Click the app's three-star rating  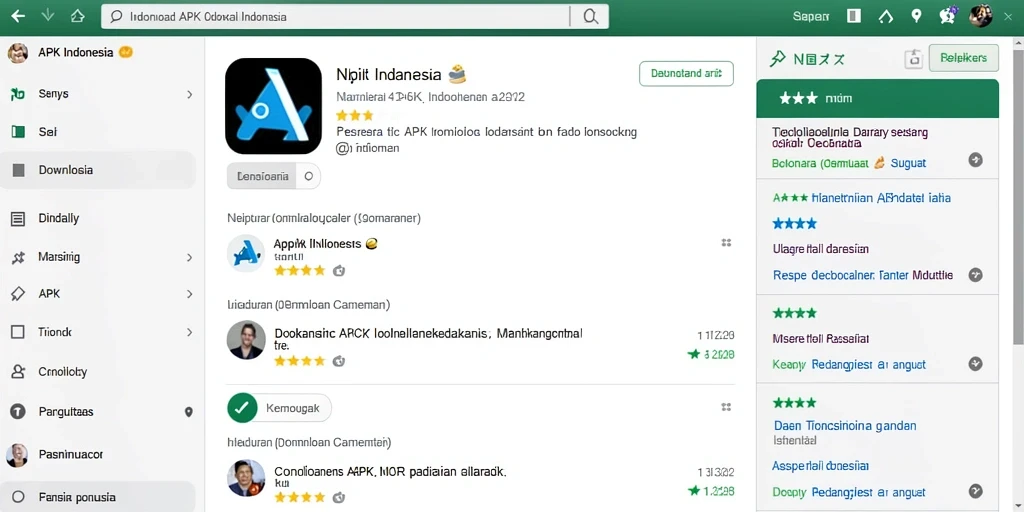pyautogui.click(x=354, y=116)
